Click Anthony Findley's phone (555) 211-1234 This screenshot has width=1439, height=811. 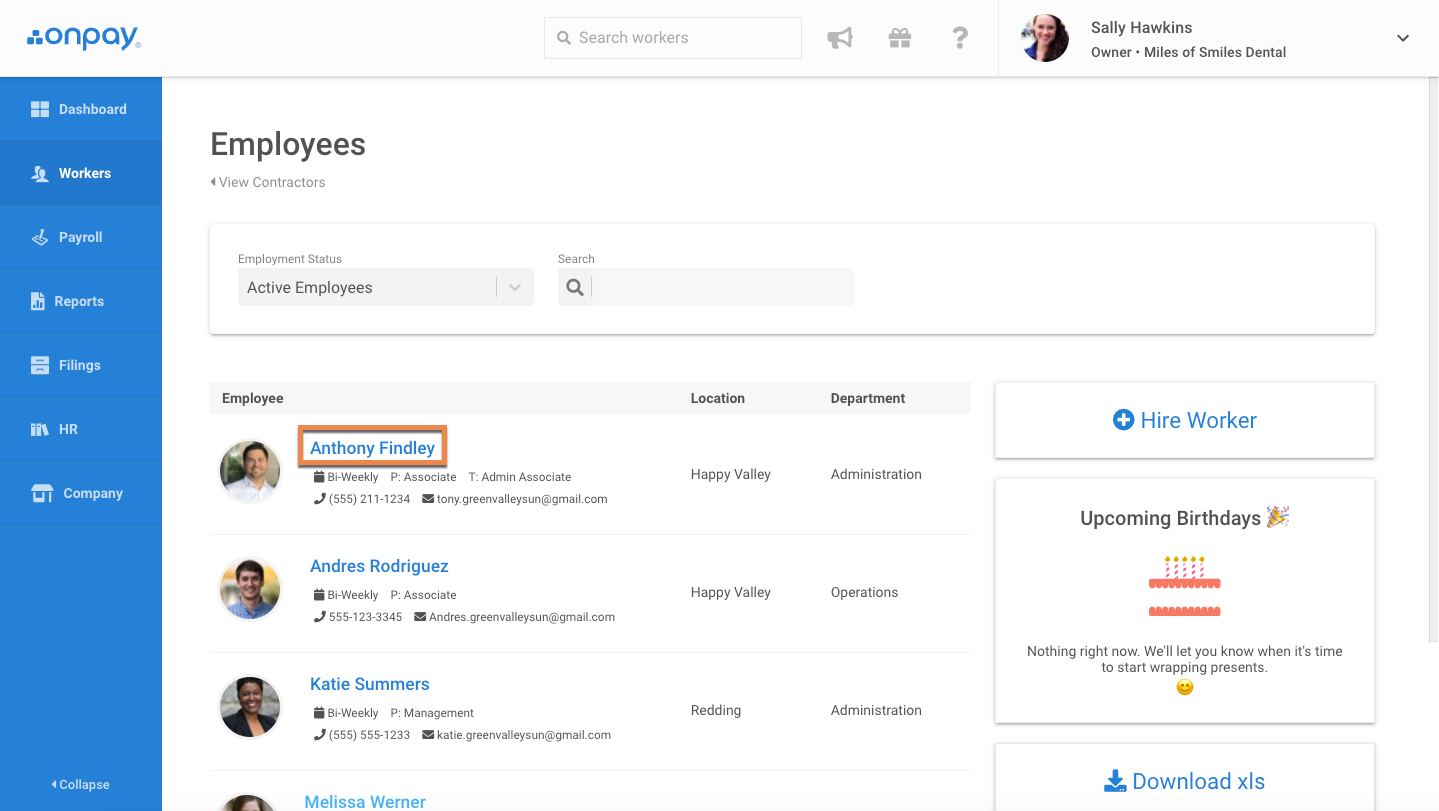[x=369, y=499]
